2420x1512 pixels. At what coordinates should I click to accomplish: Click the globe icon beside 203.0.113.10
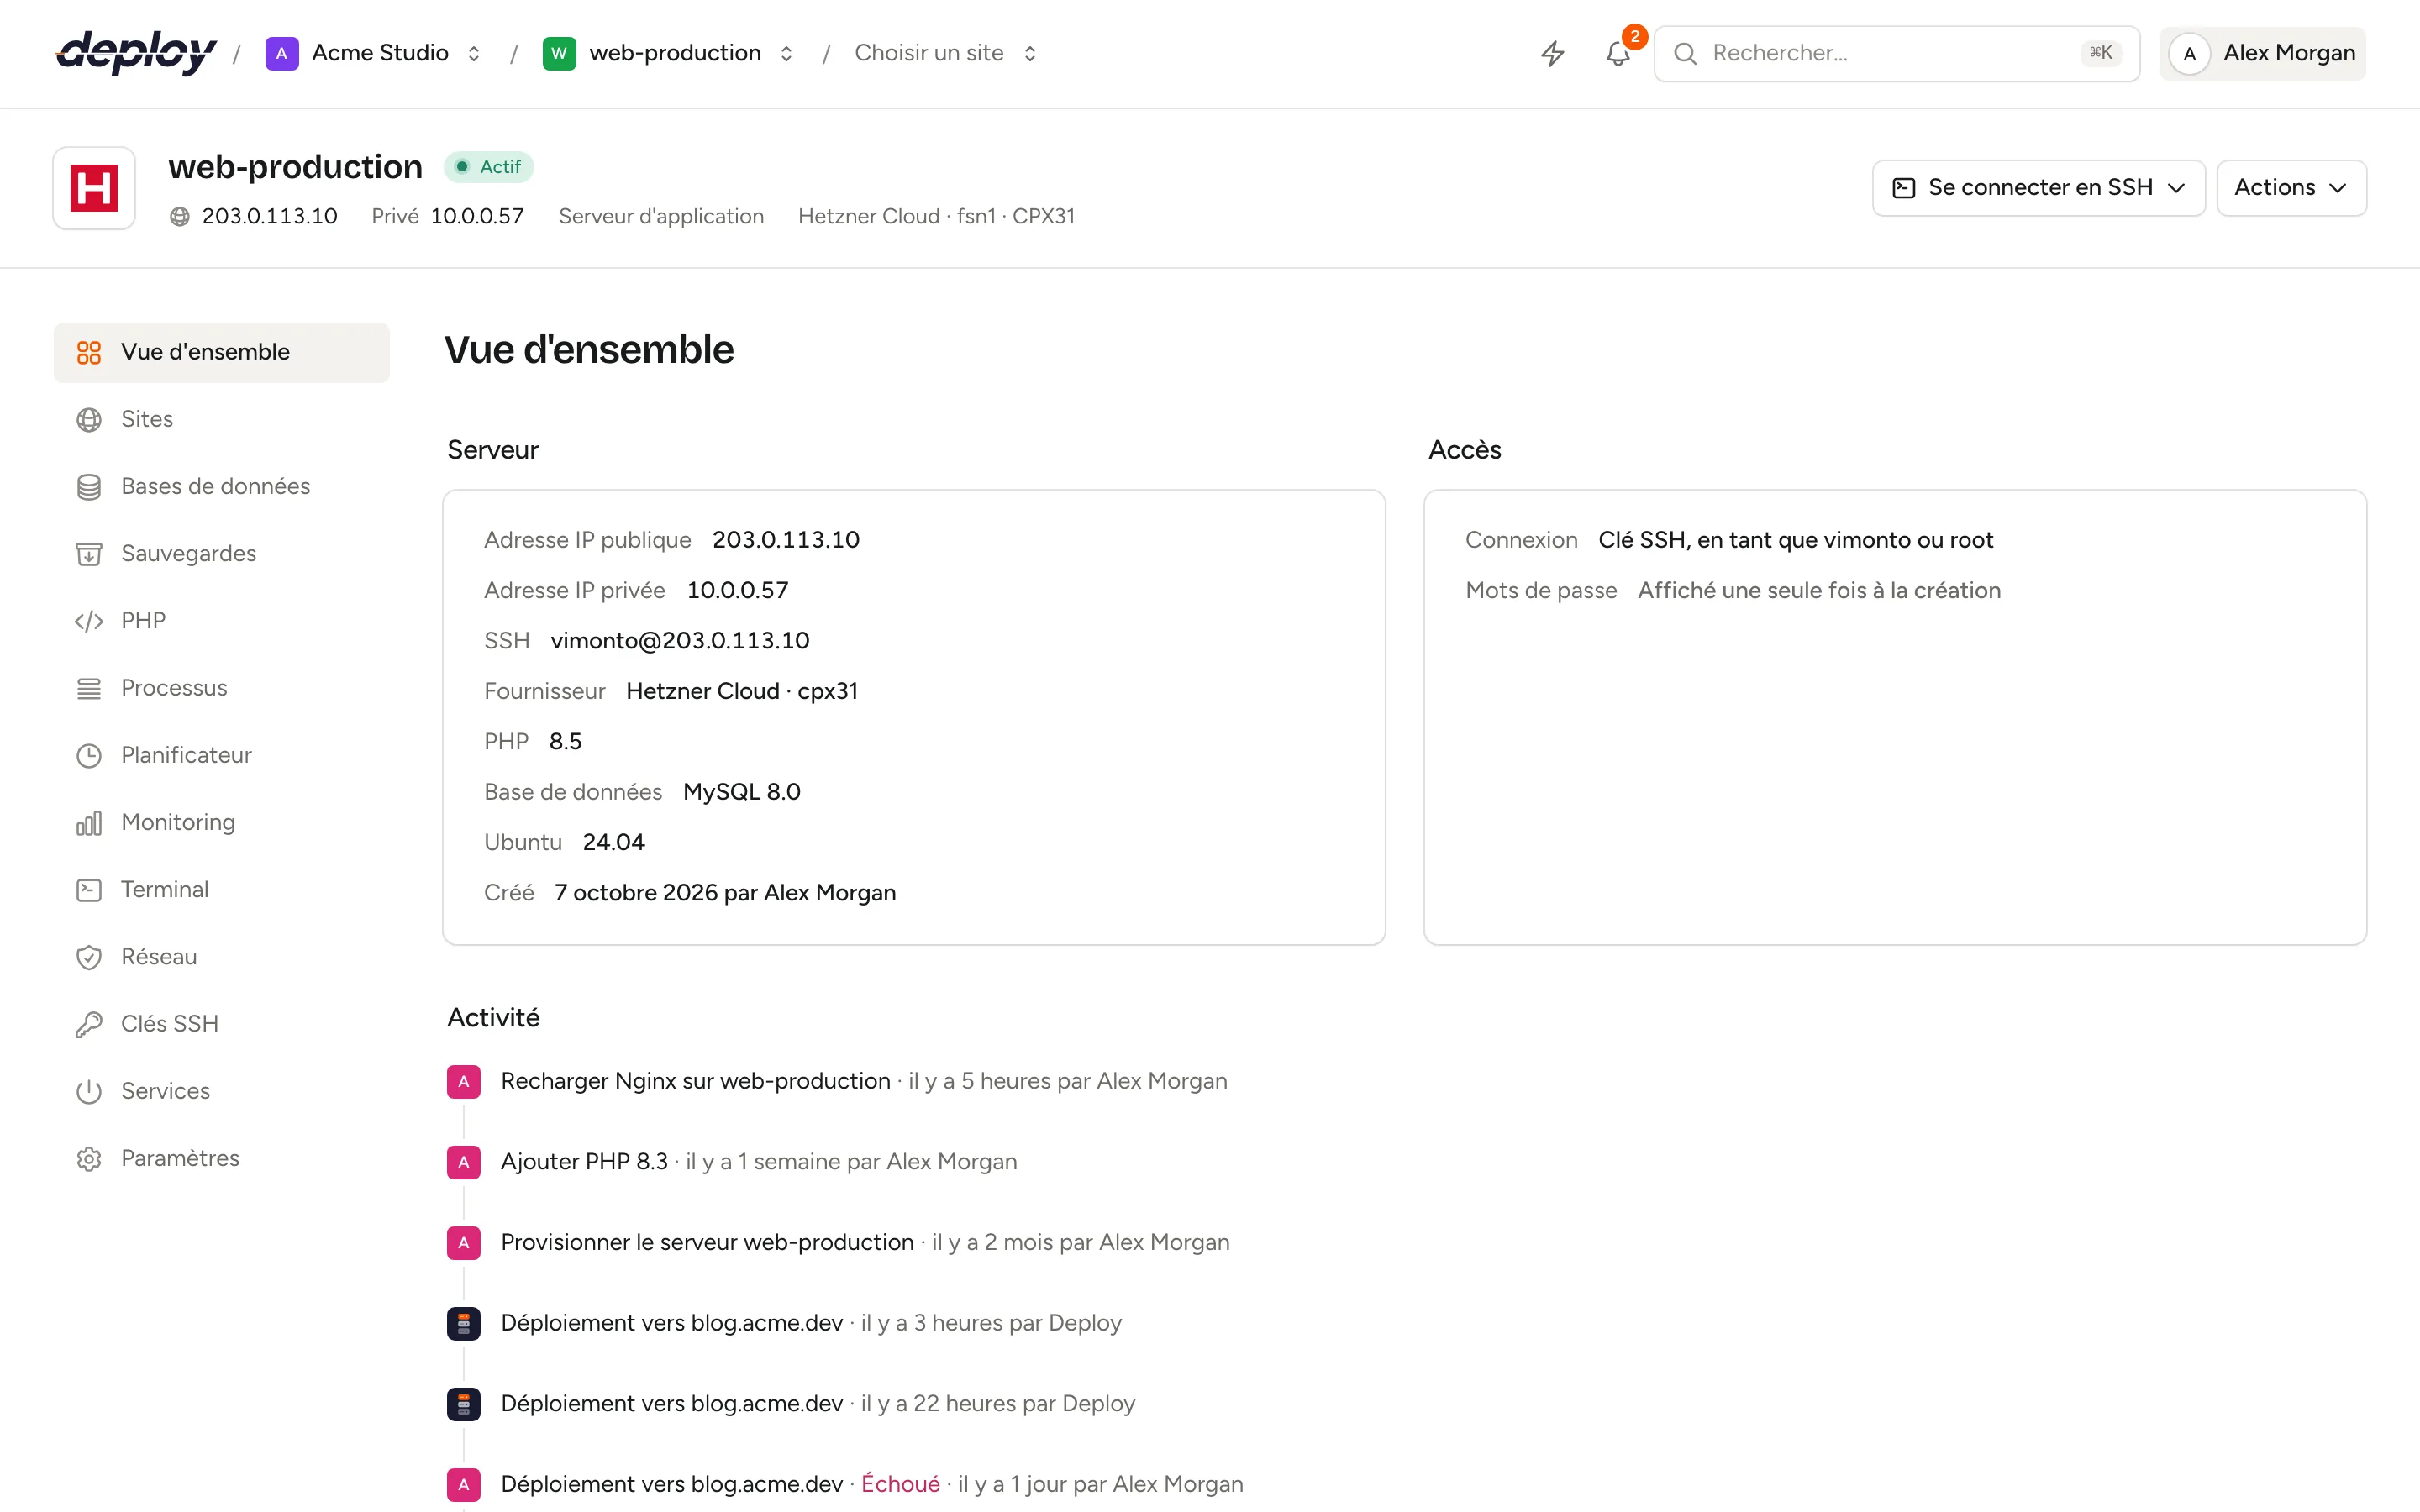(180, 216)
